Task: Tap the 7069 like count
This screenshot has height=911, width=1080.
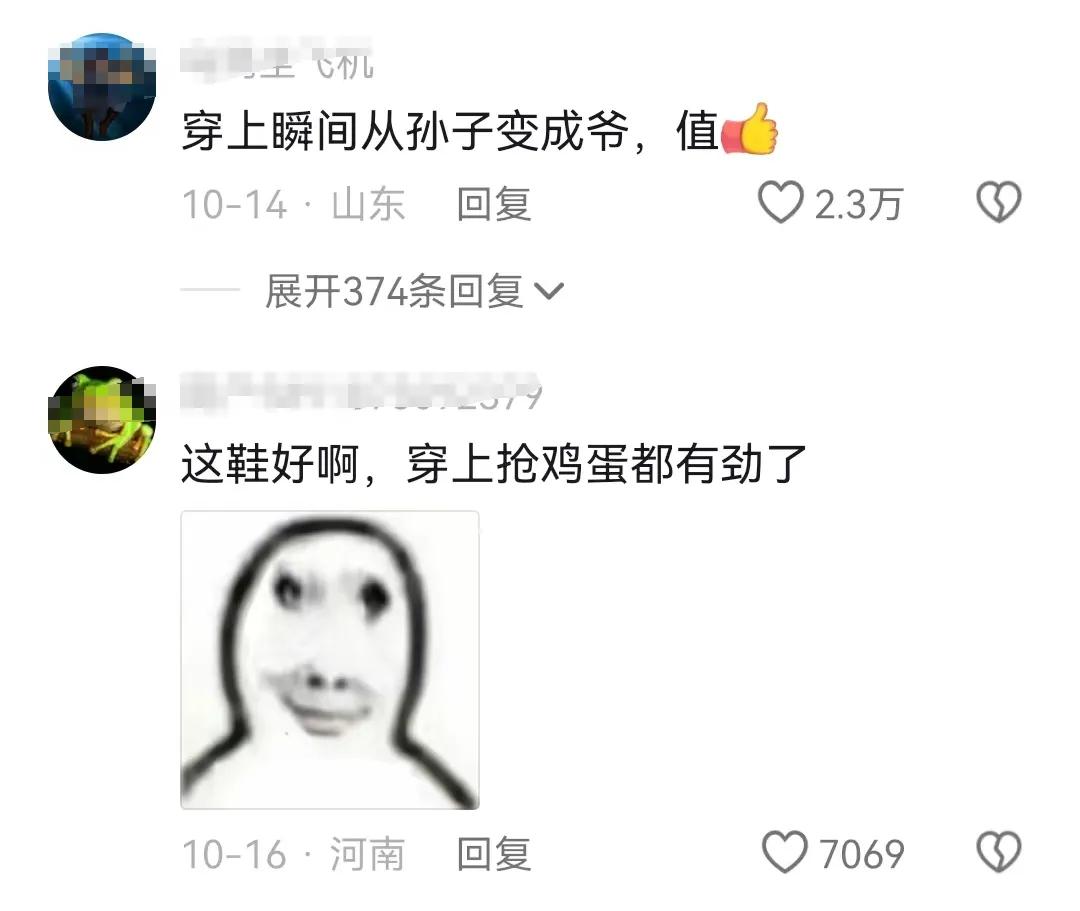Action: tap(862, 855)
